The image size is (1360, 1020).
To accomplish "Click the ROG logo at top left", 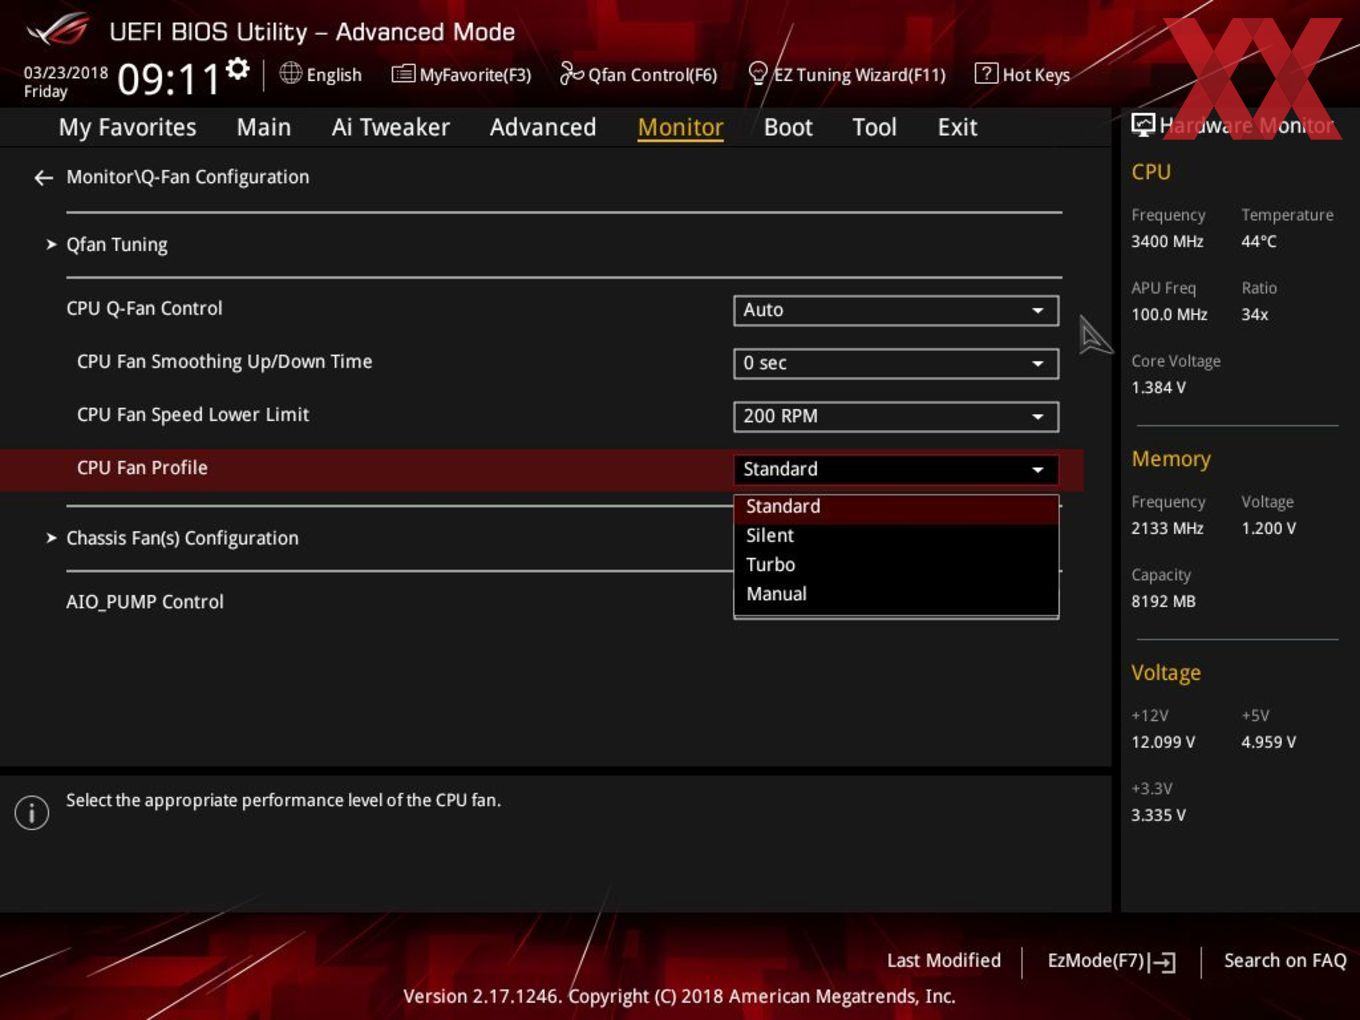I will tap(57, 30).
